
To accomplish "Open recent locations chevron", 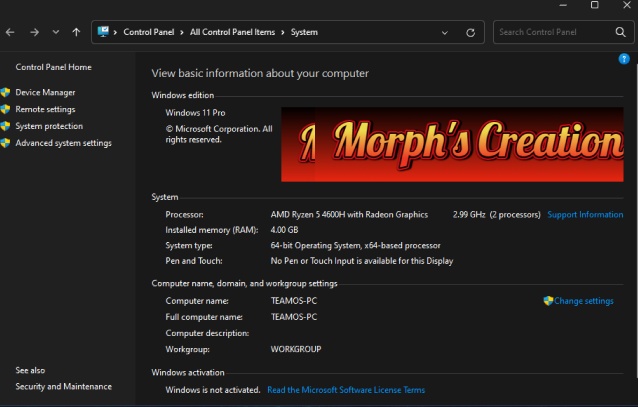I will click(x=56, y=32).
